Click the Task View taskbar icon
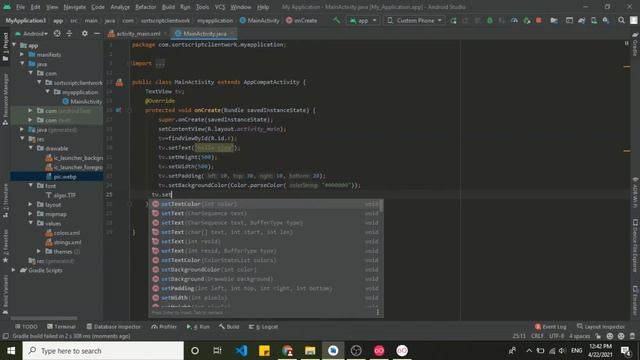Viewport: 640px width, 360px height. point(218,351)
